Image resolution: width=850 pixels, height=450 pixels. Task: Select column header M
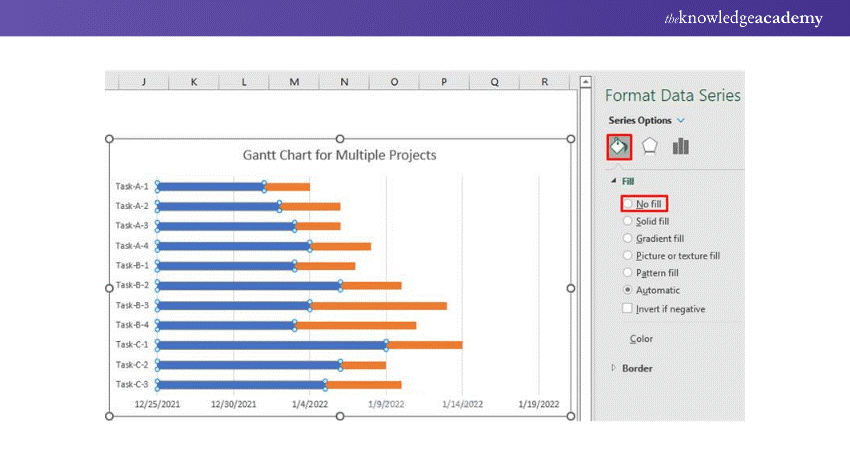(x=294, y=81)
